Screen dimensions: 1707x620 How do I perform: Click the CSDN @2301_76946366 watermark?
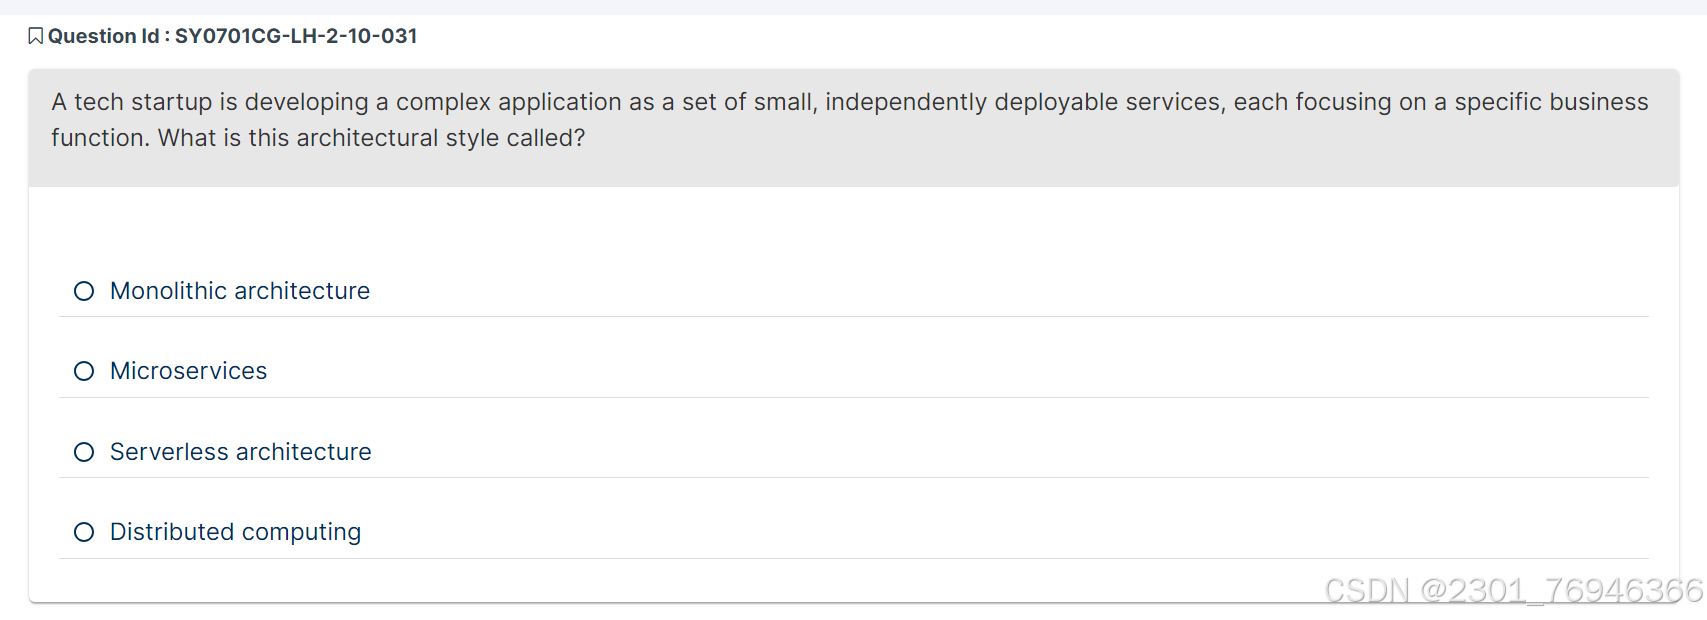[1512, 591]
